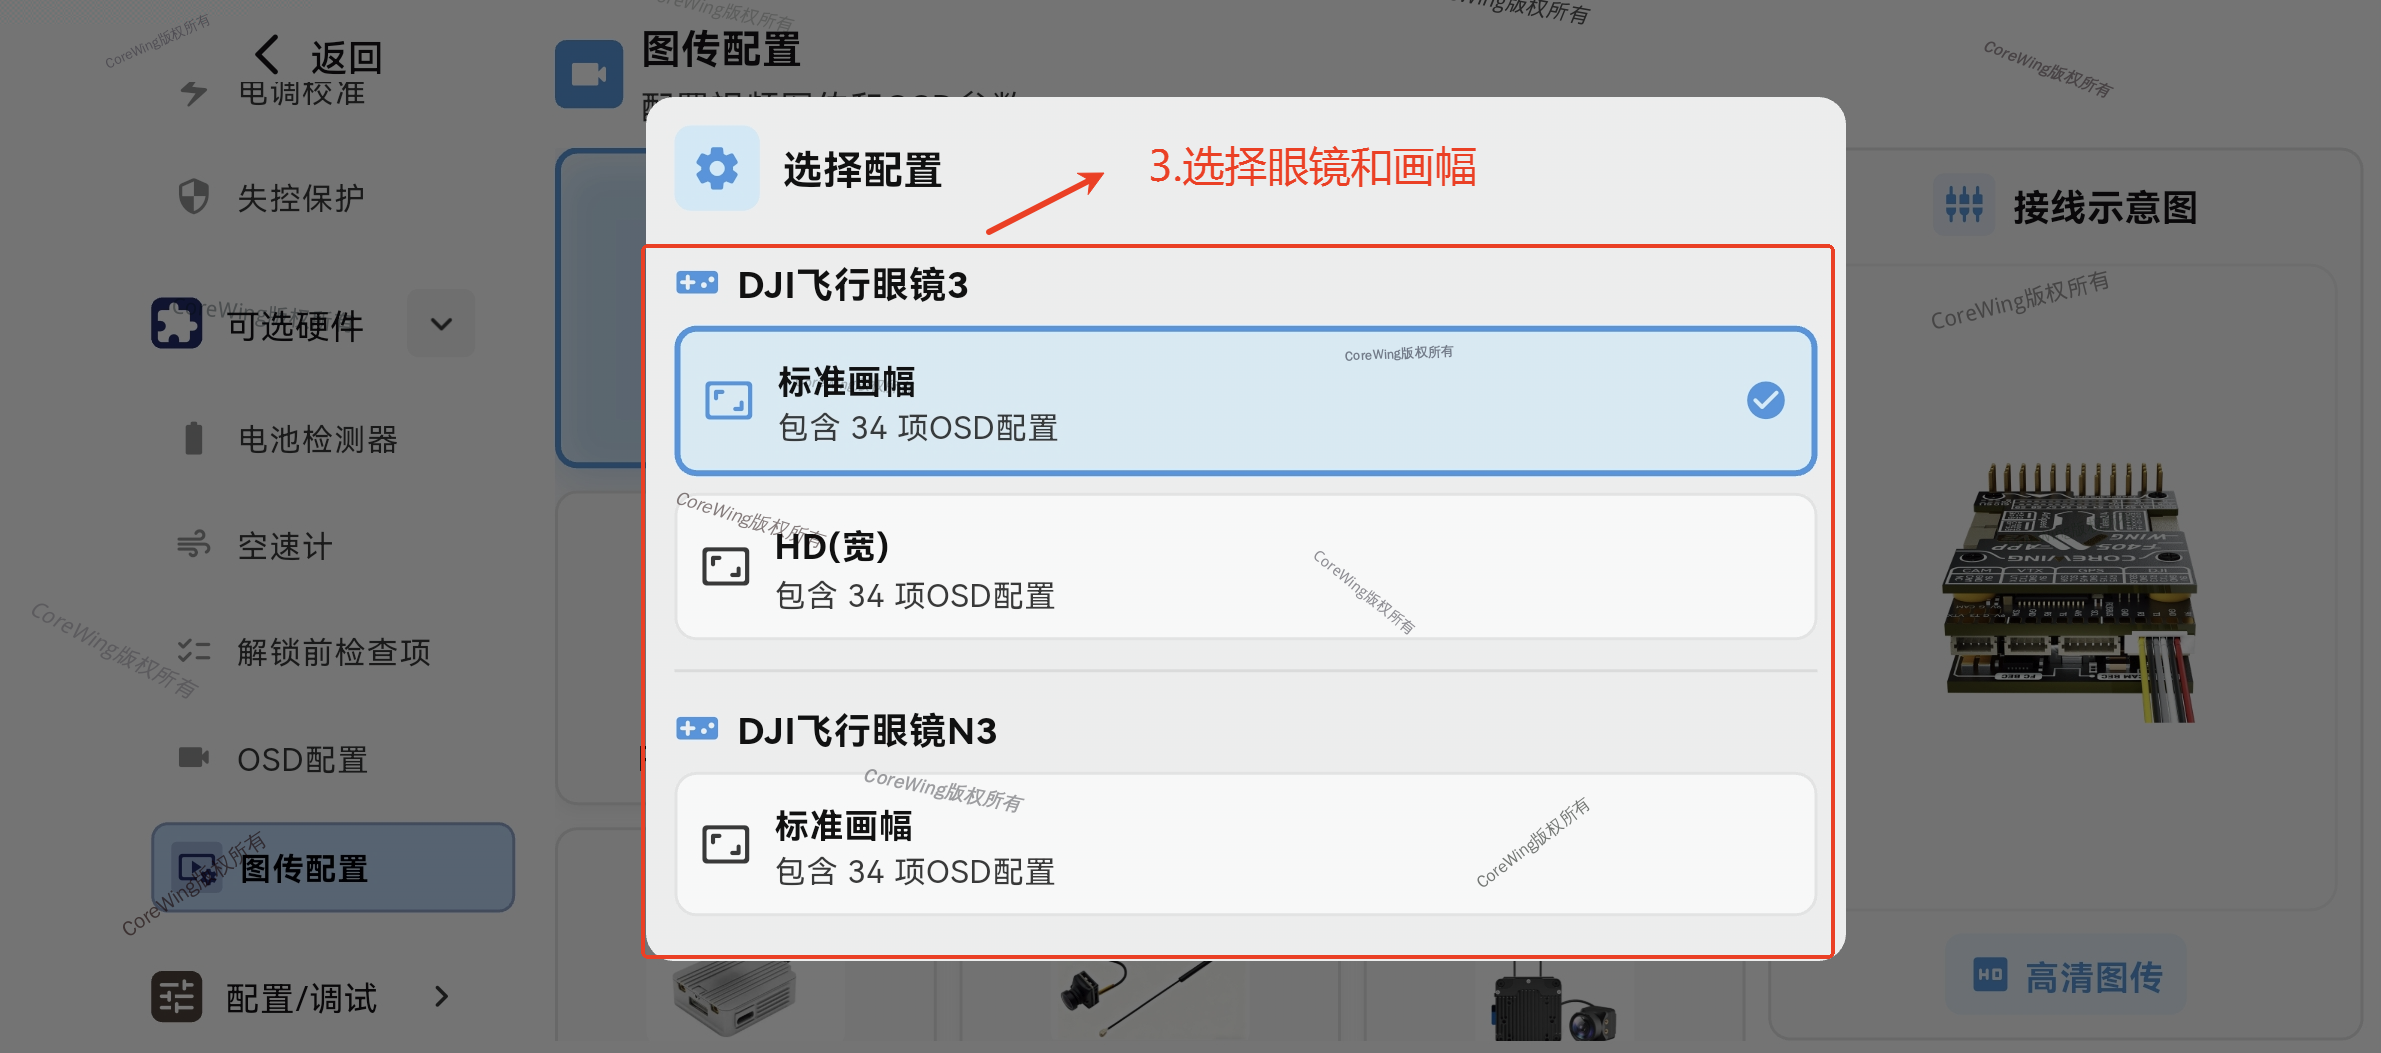This screenshot has height=1053, width=2381.
Task: Expand the 配置/调试 section arrow
Action: [441, 996]
